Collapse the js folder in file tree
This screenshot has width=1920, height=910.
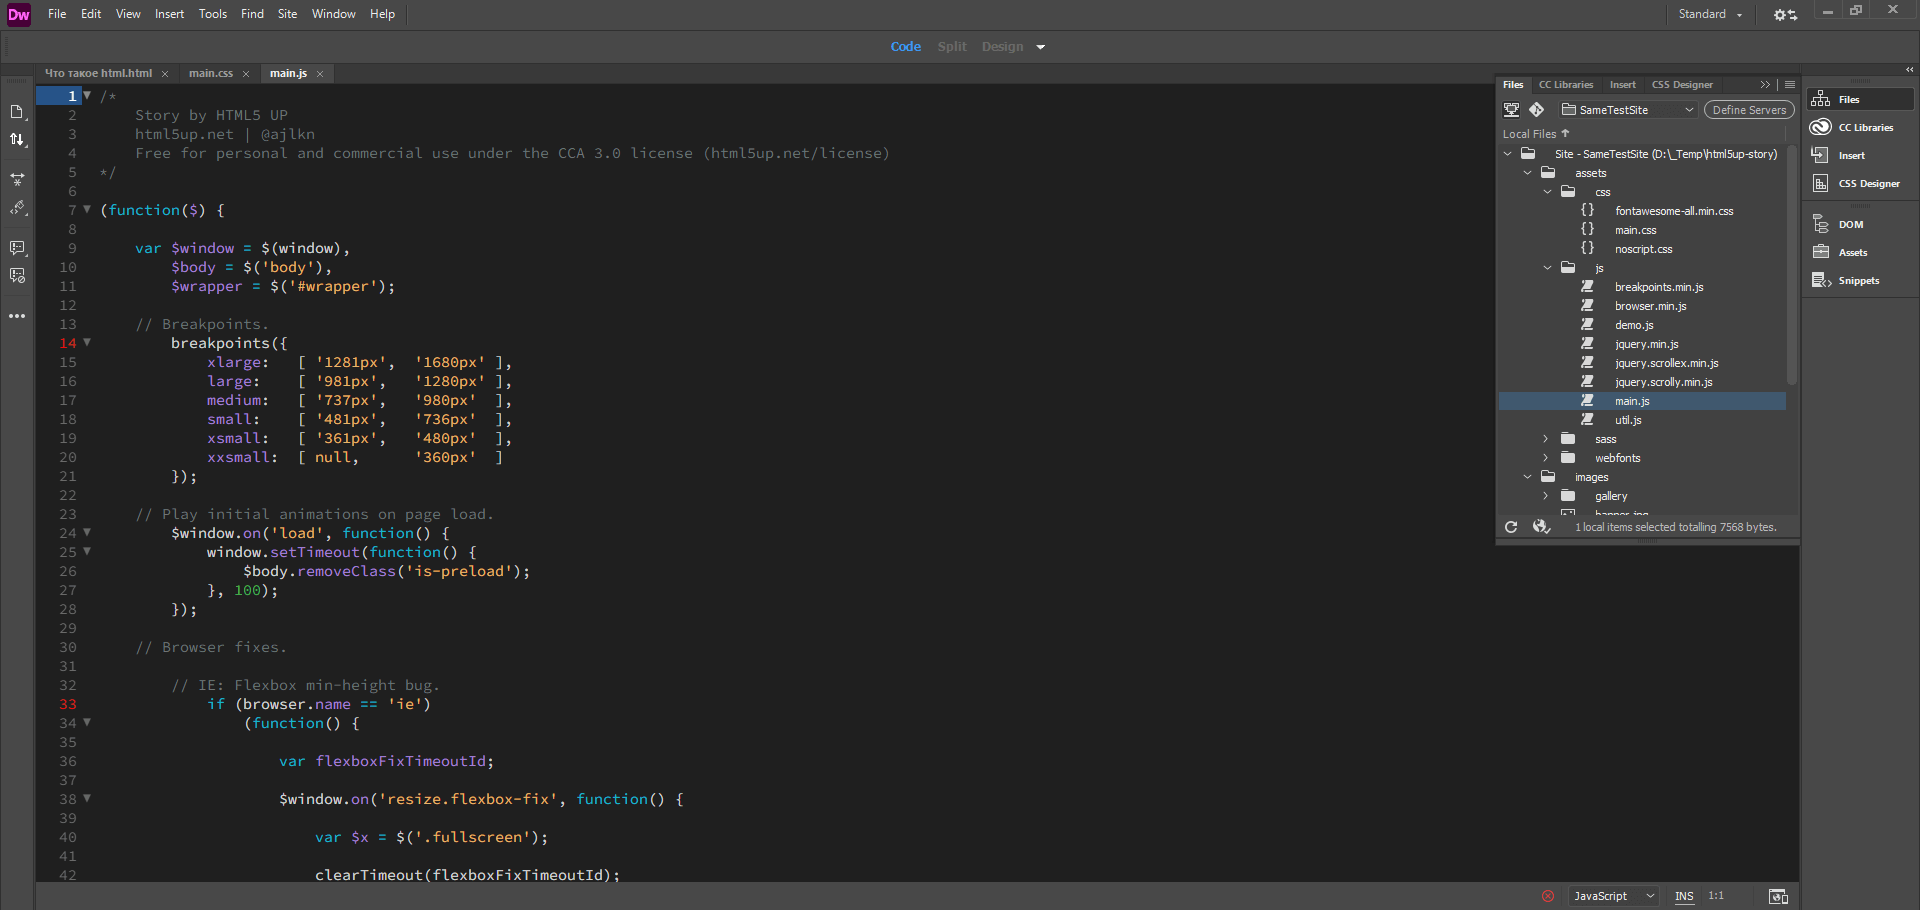1548,268
